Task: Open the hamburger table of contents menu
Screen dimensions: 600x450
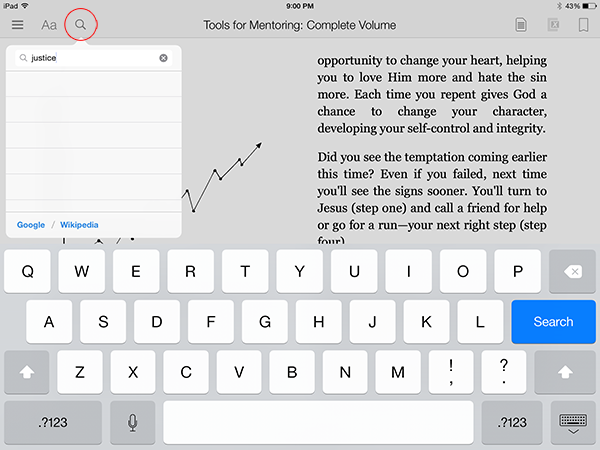Action: (18, 25)
